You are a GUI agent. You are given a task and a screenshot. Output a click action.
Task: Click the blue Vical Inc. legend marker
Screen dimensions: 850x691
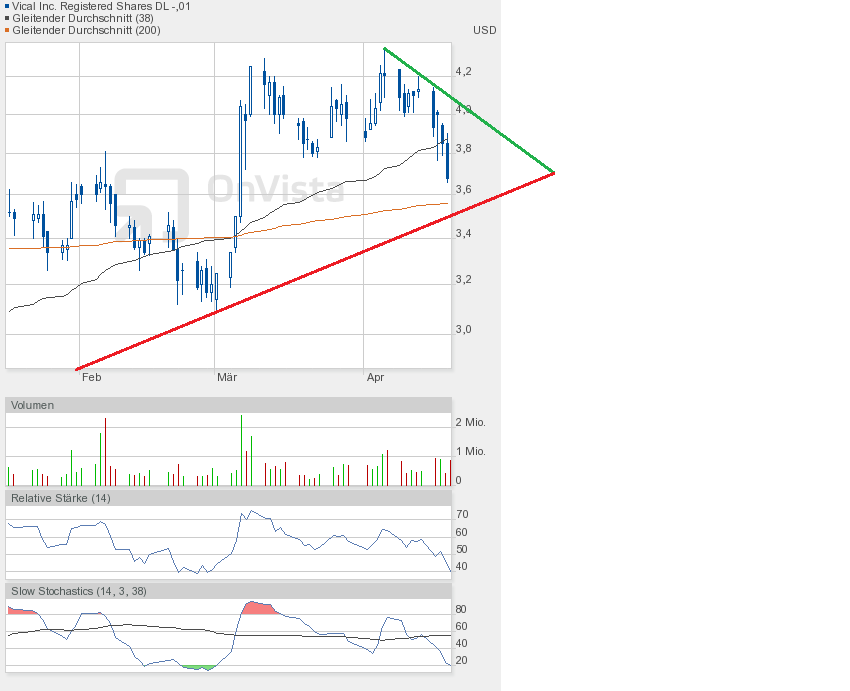tap(9, 6)
